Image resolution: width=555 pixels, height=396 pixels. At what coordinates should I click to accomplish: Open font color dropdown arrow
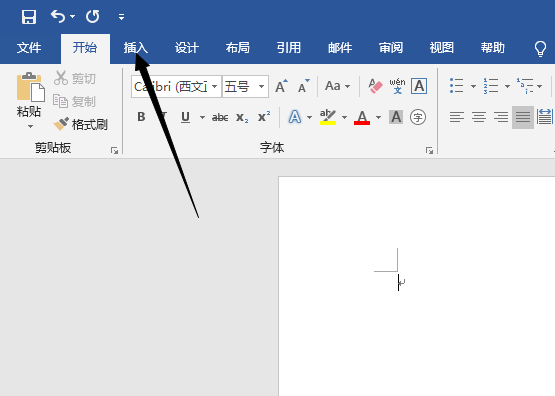378,117
